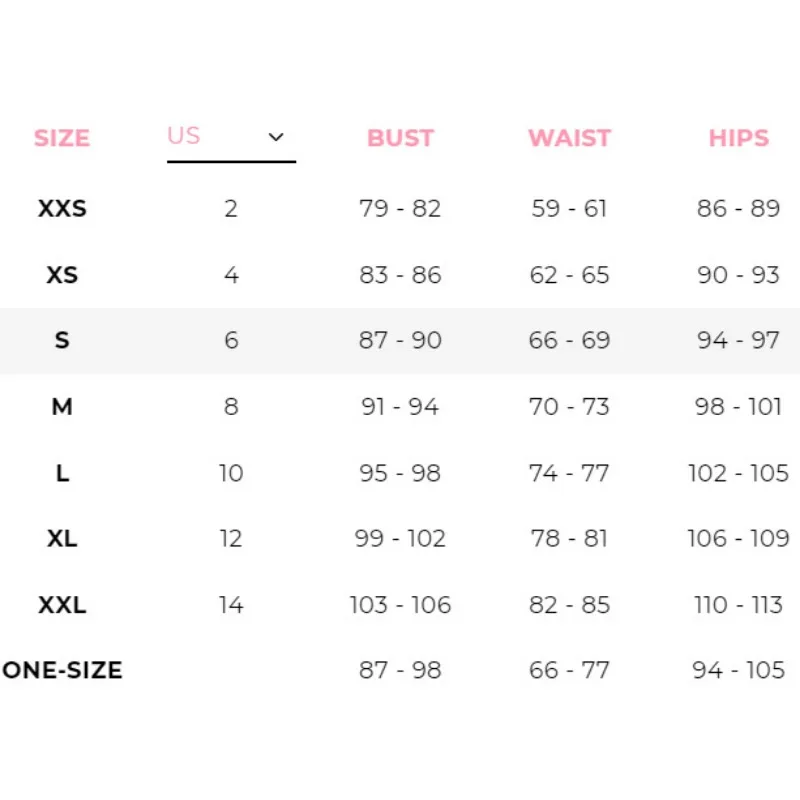Click the 66 - 77 one-size waist value

[x=569, y=670]
